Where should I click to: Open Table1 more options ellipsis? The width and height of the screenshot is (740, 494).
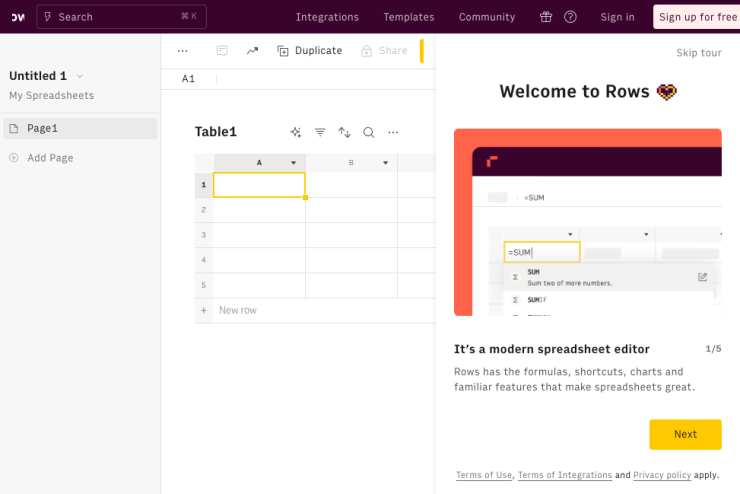[393, 133]
